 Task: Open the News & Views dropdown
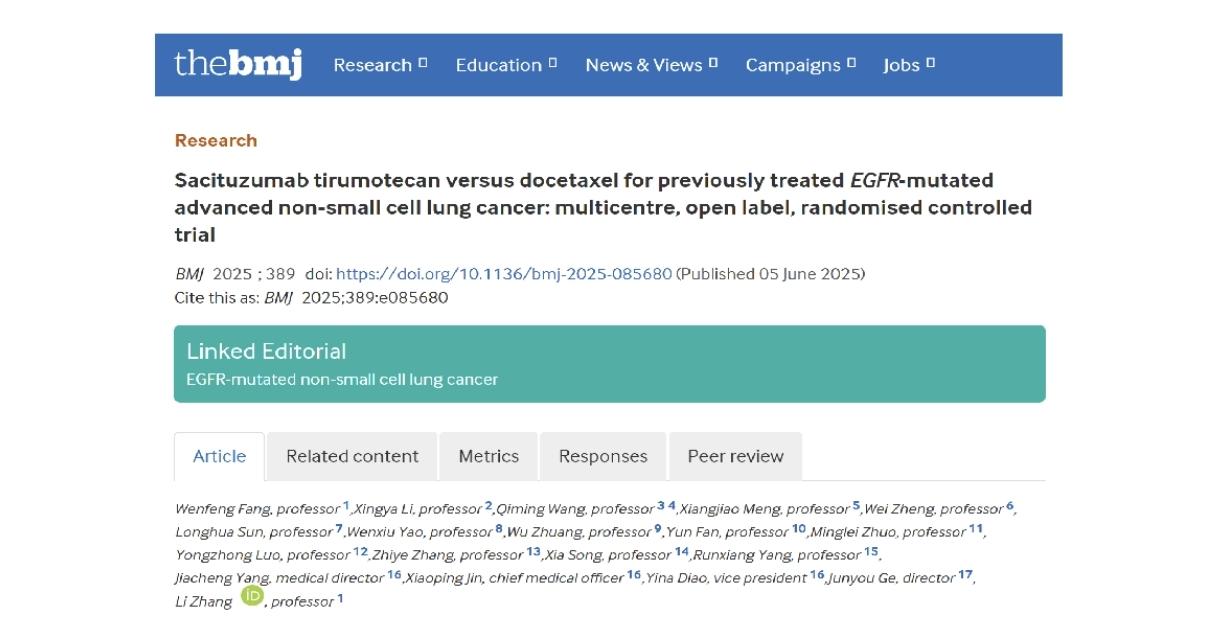tap(651, 65)
